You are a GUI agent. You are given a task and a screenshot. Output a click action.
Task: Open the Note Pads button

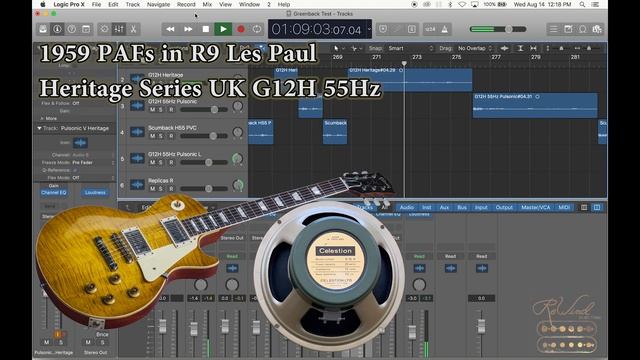pyautogui.click(x=568, y=29)
